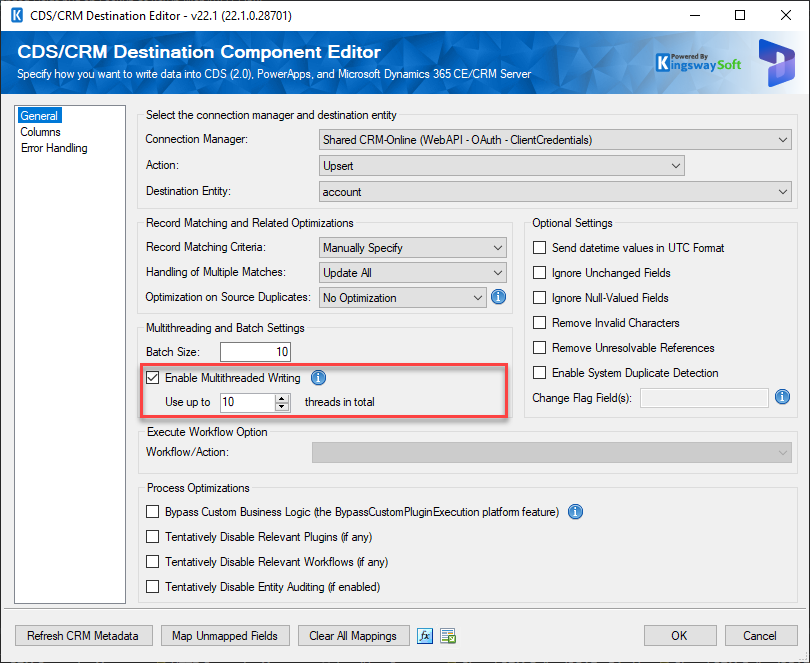Click the Cancel button
The width and height of the screenshot is (810, 663).
click(760, 636)
